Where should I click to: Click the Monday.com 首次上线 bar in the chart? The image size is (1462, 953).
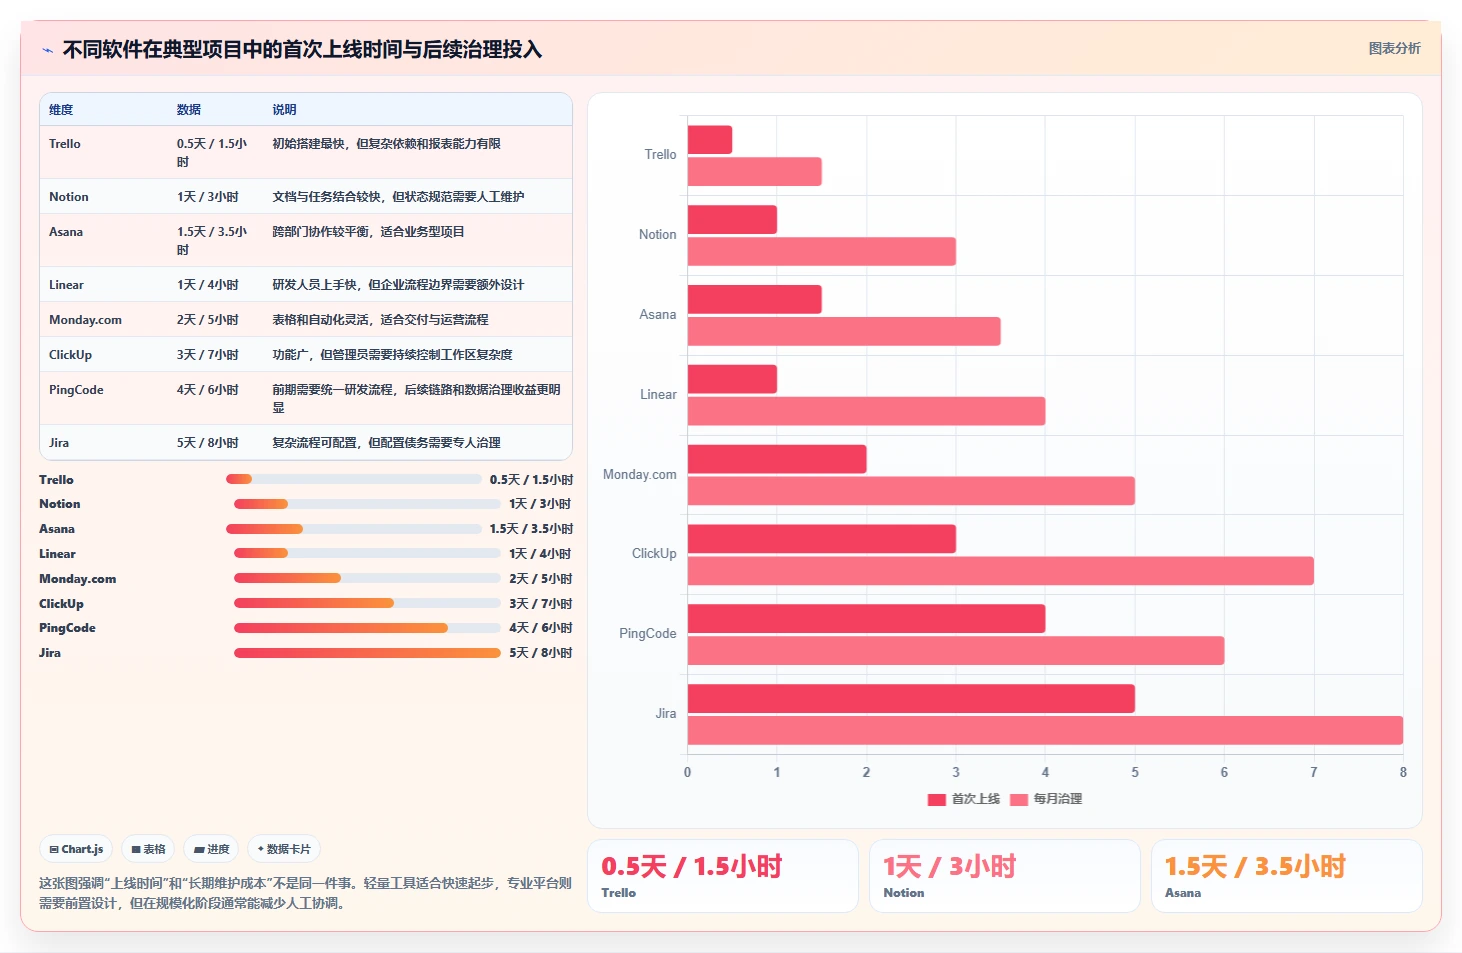tap(777, 459)
